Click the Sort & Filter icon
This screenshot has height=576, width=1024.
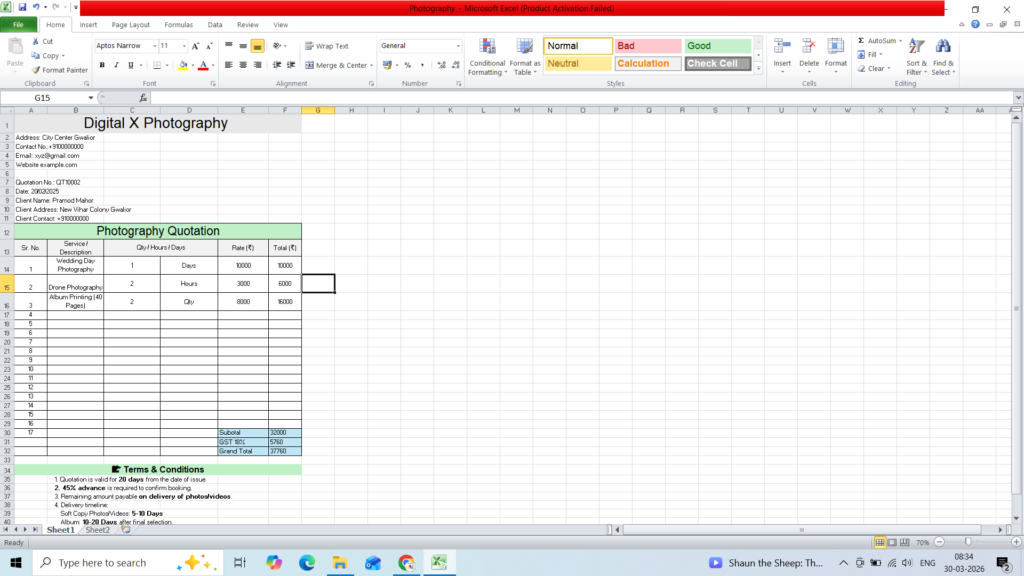point(916,47)
